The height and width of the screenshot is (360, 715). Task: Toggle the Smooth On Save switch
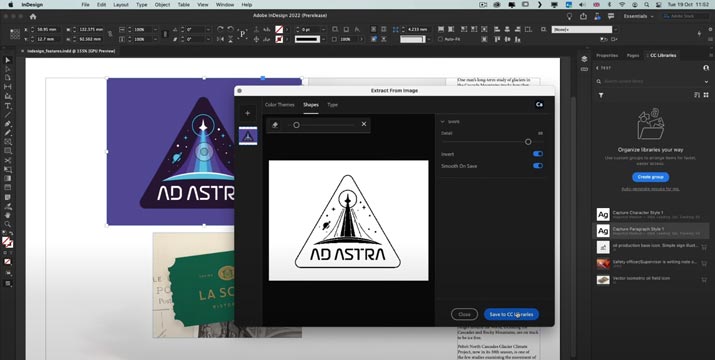[x=538, y=166]
